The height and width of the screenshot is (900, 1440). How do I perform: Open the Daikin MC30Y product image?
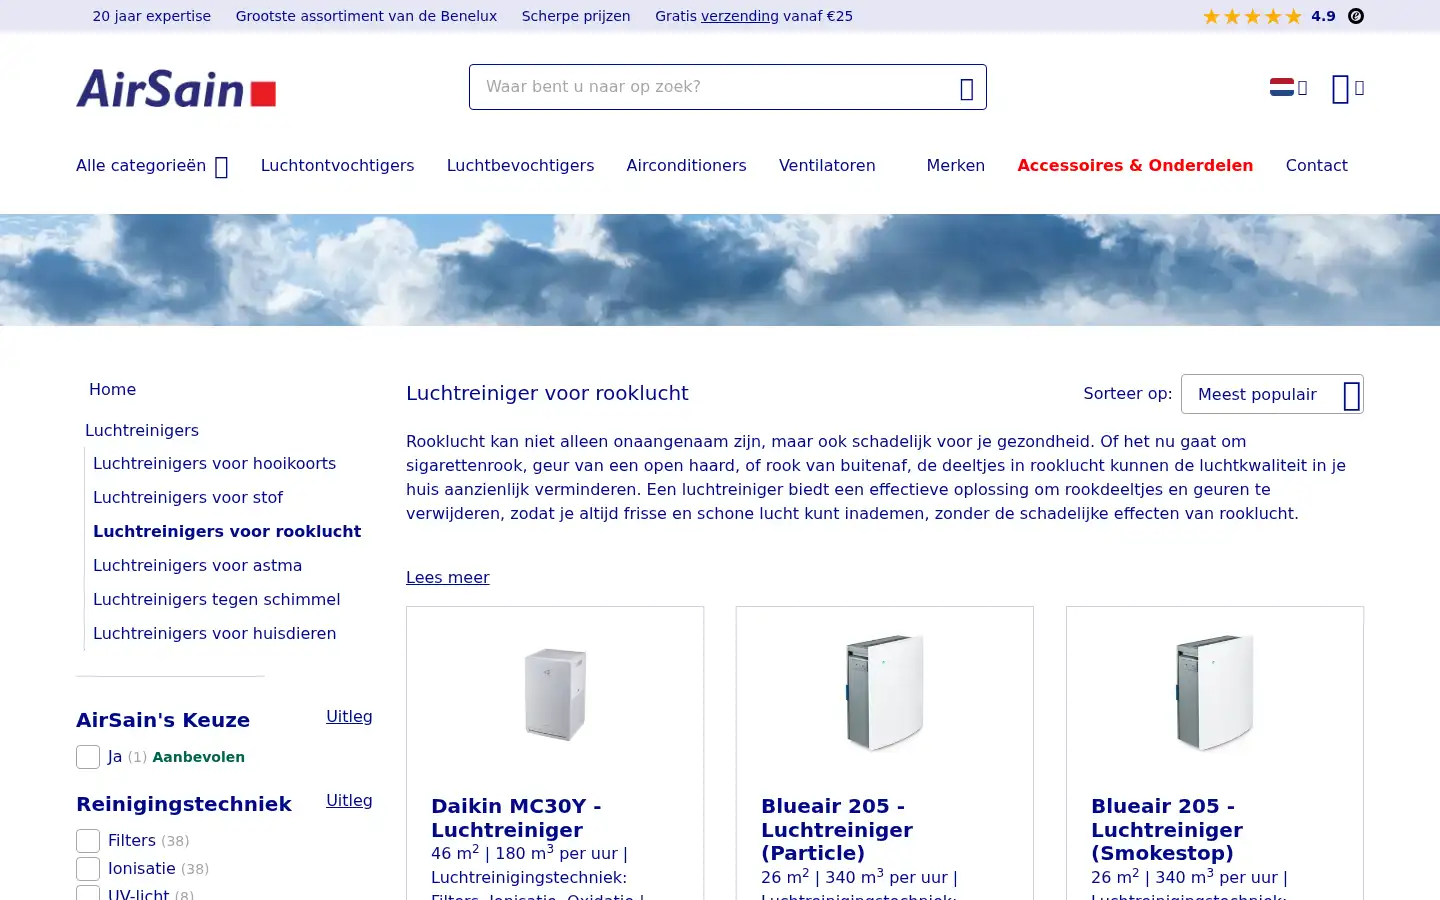pyautogui.click(x=555, y=694)
